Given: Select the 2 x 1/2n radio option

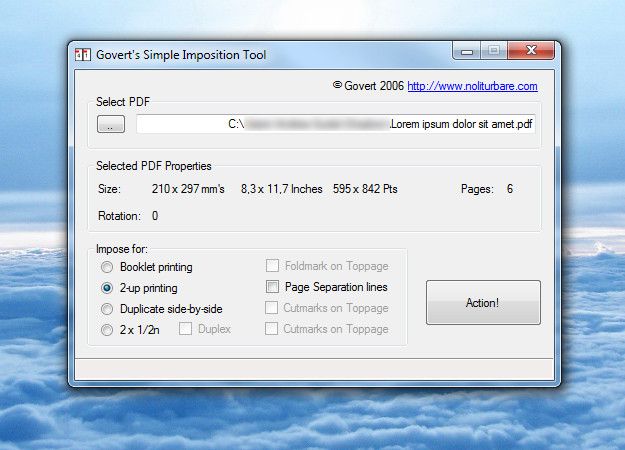Looking at the screenshot, I should [107, 330].
